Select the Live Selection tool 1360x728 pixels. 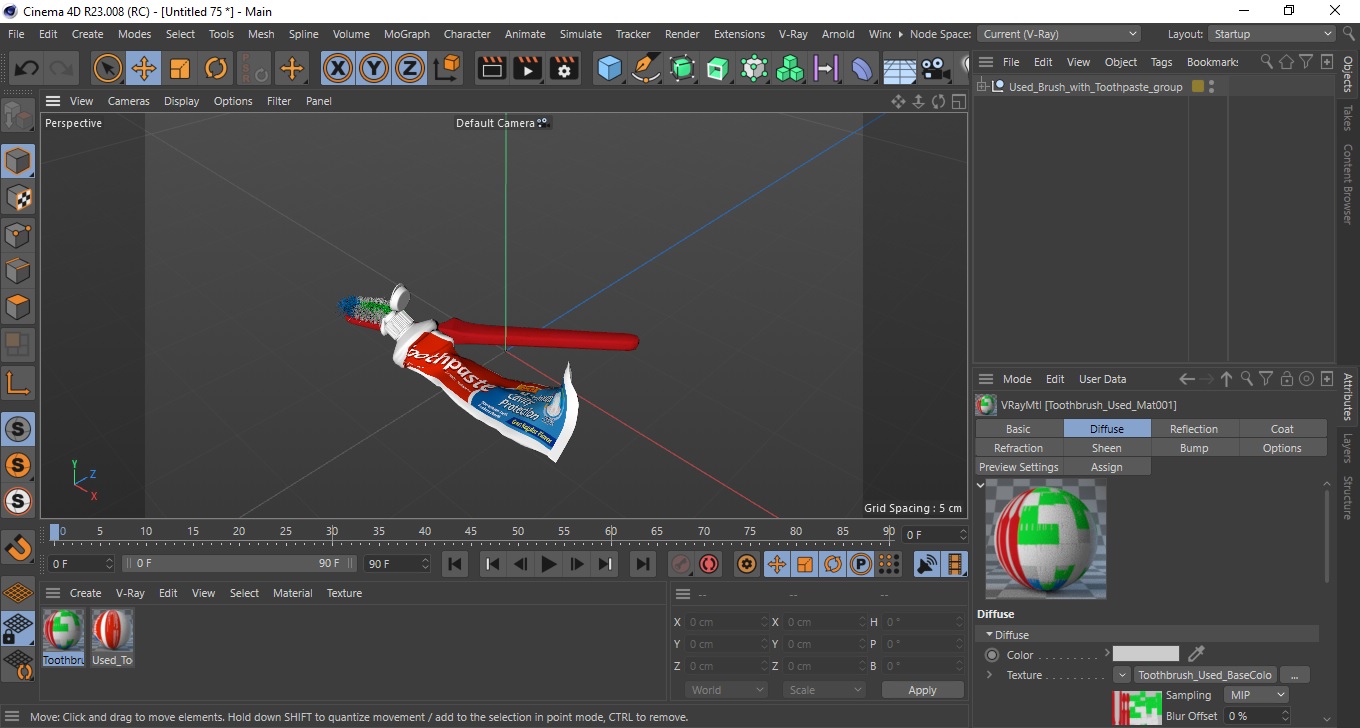(x=108, y=69)
